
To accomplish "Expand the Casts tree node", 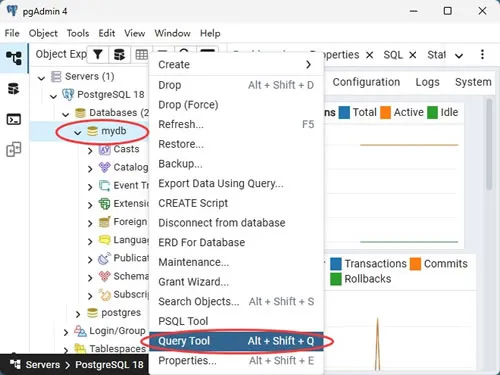I will pyautogui.click(x=90, y=151).
